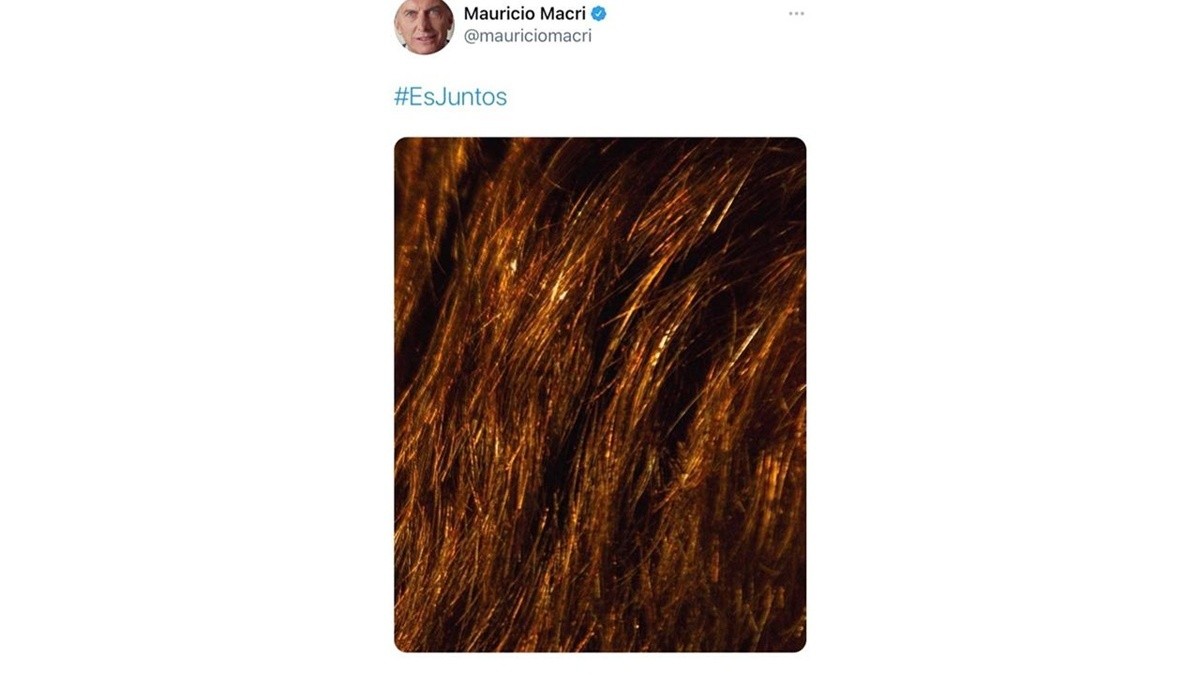Open the three-dot more options menu
Viewport: 1200px width, 675px height.
(x=796, y=14)
